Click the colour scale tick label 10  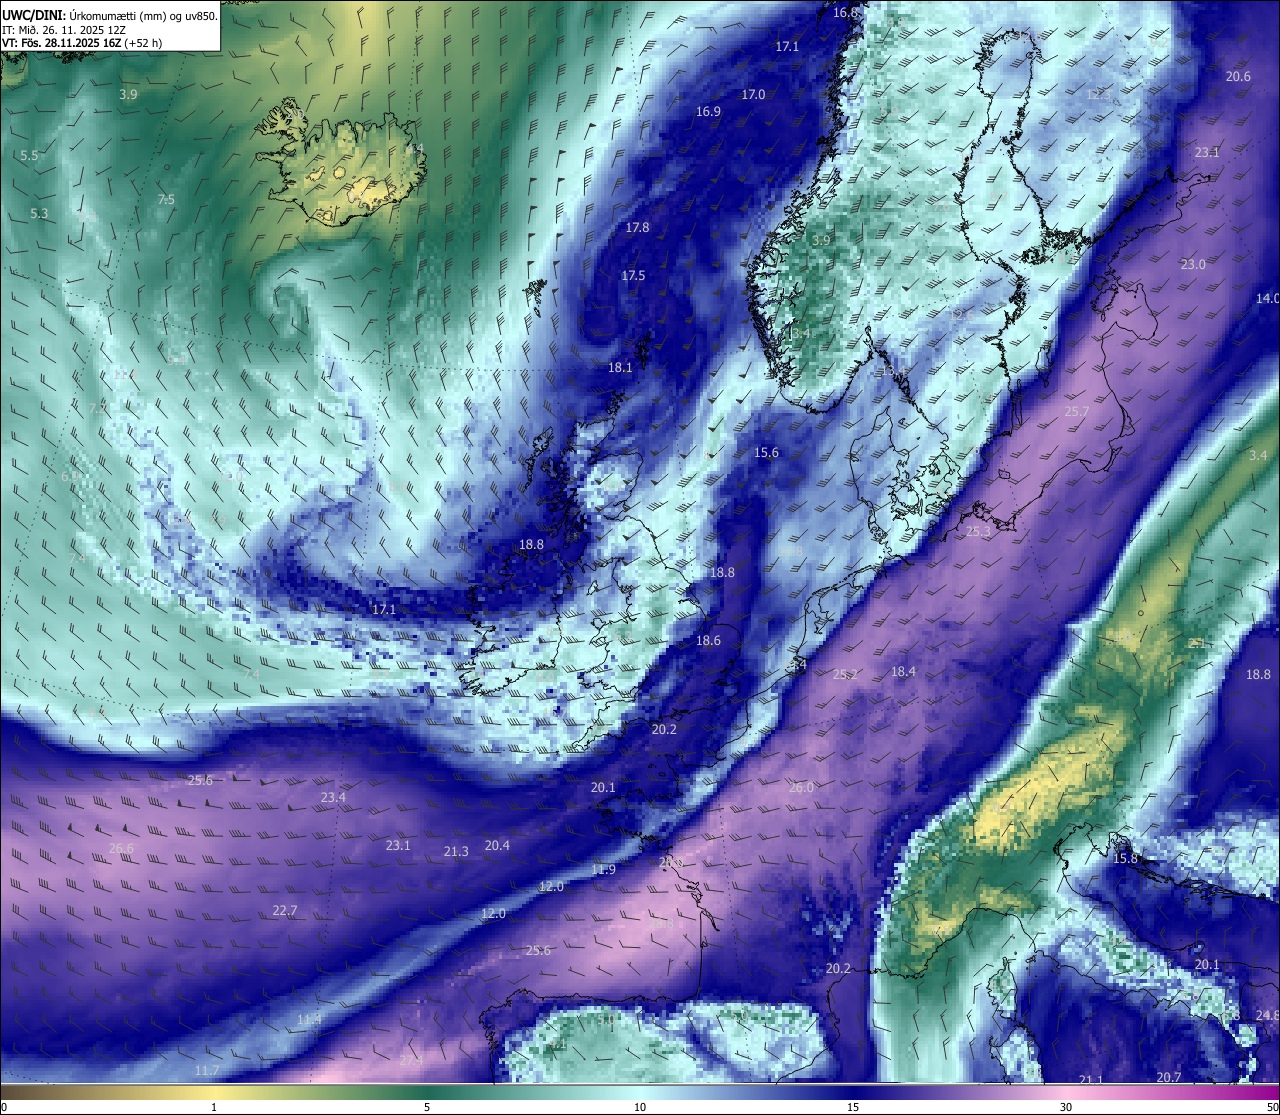point(639,1107)
